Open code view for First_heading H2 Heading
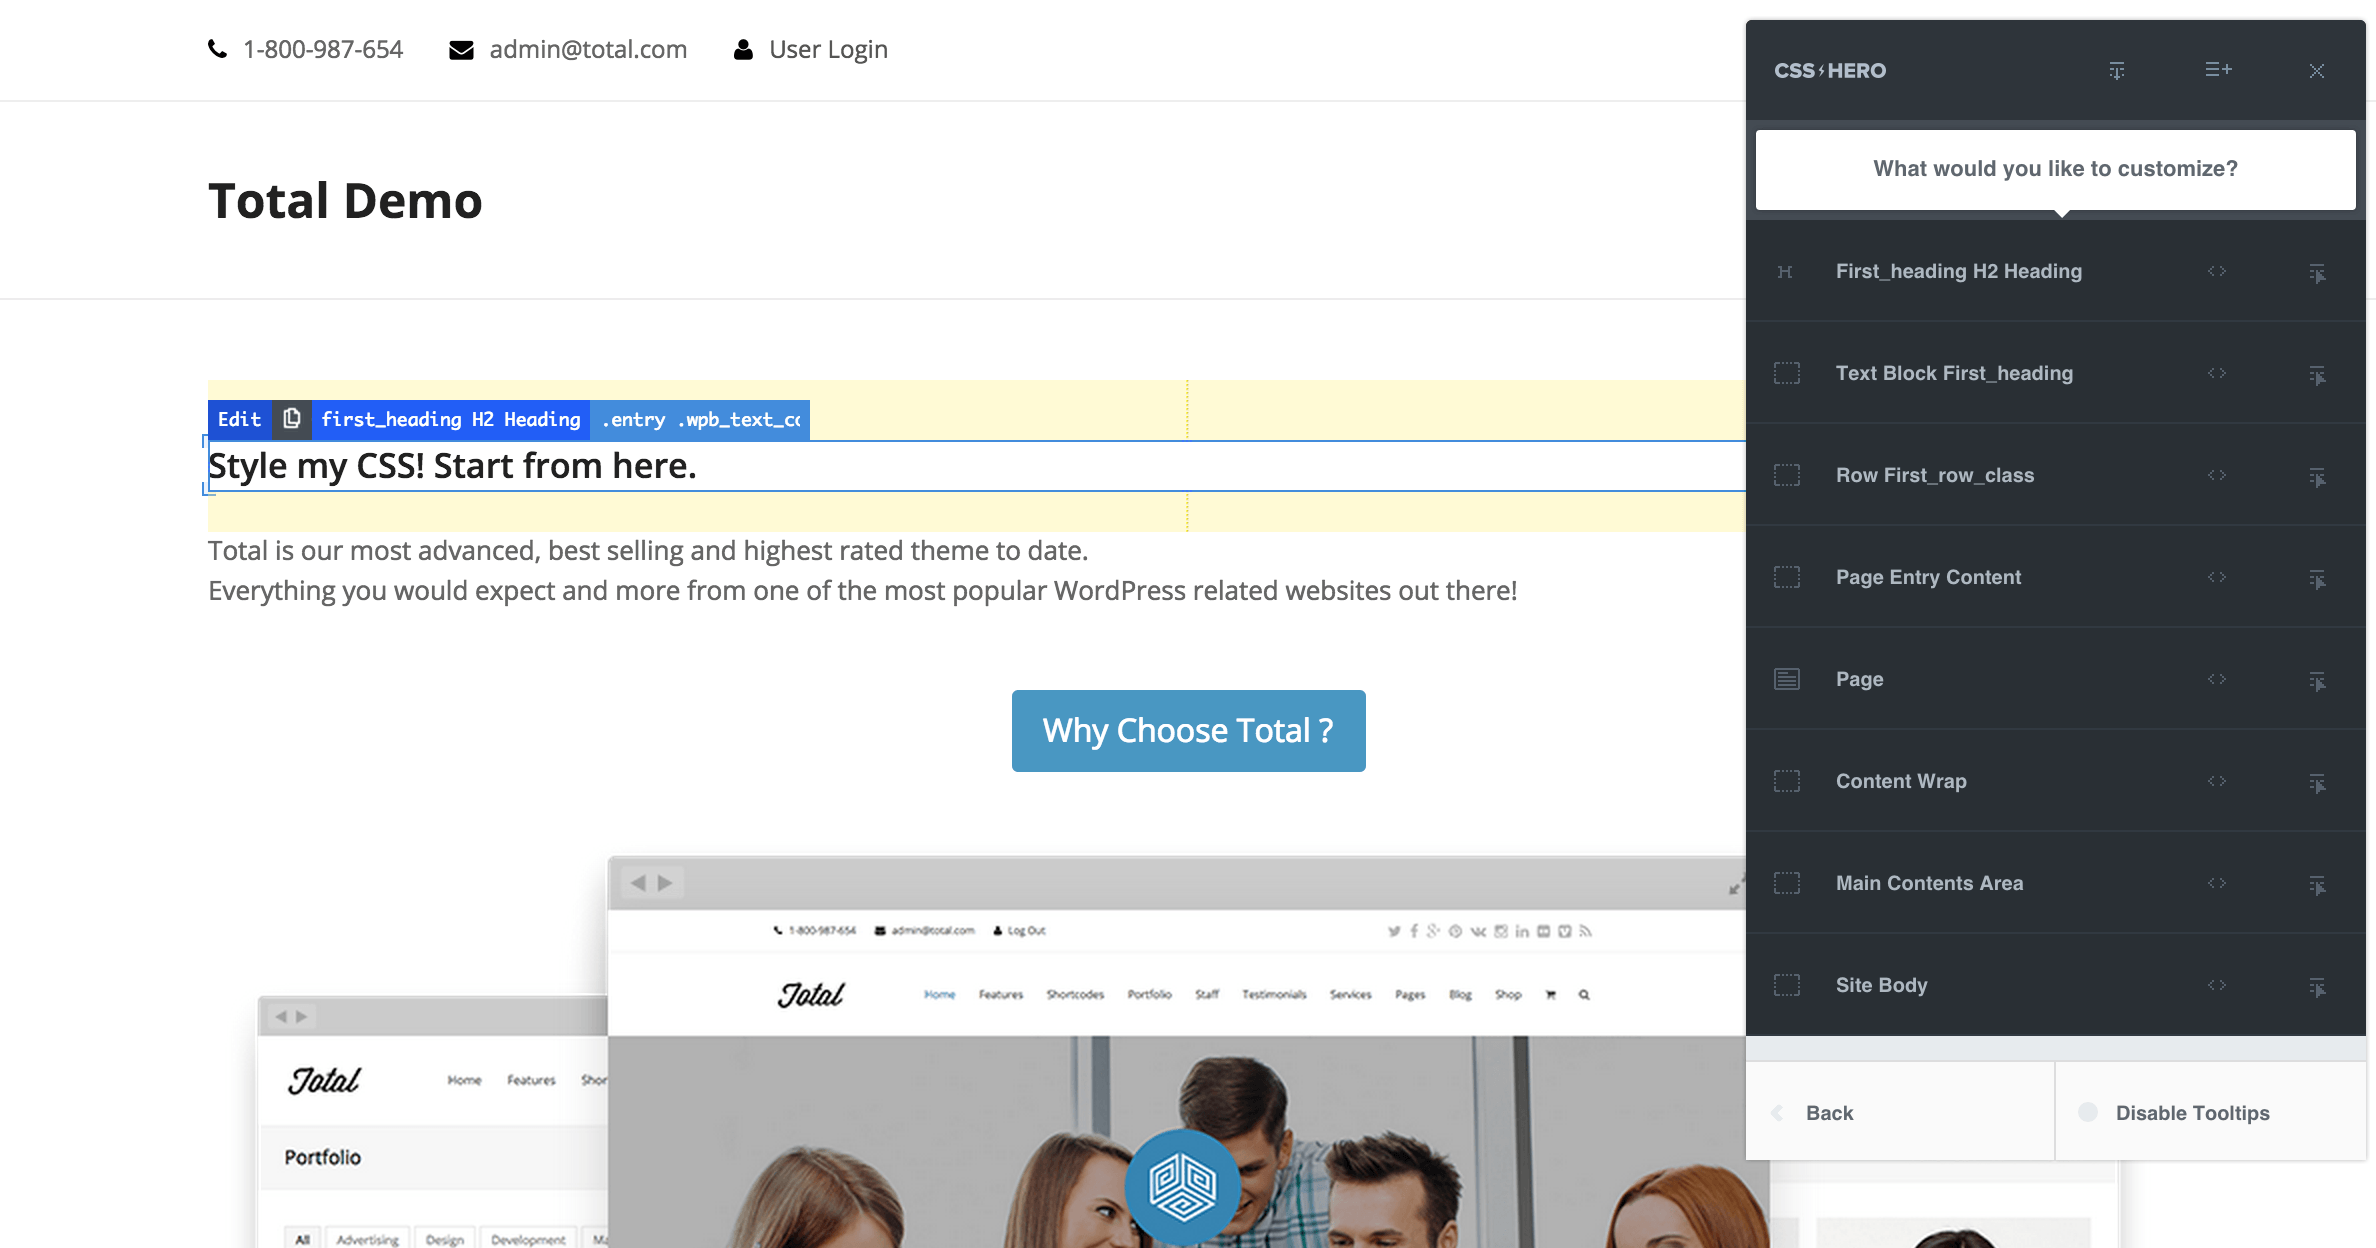This screenshot has width=2376, height=1248. [x=2217, y=271]
